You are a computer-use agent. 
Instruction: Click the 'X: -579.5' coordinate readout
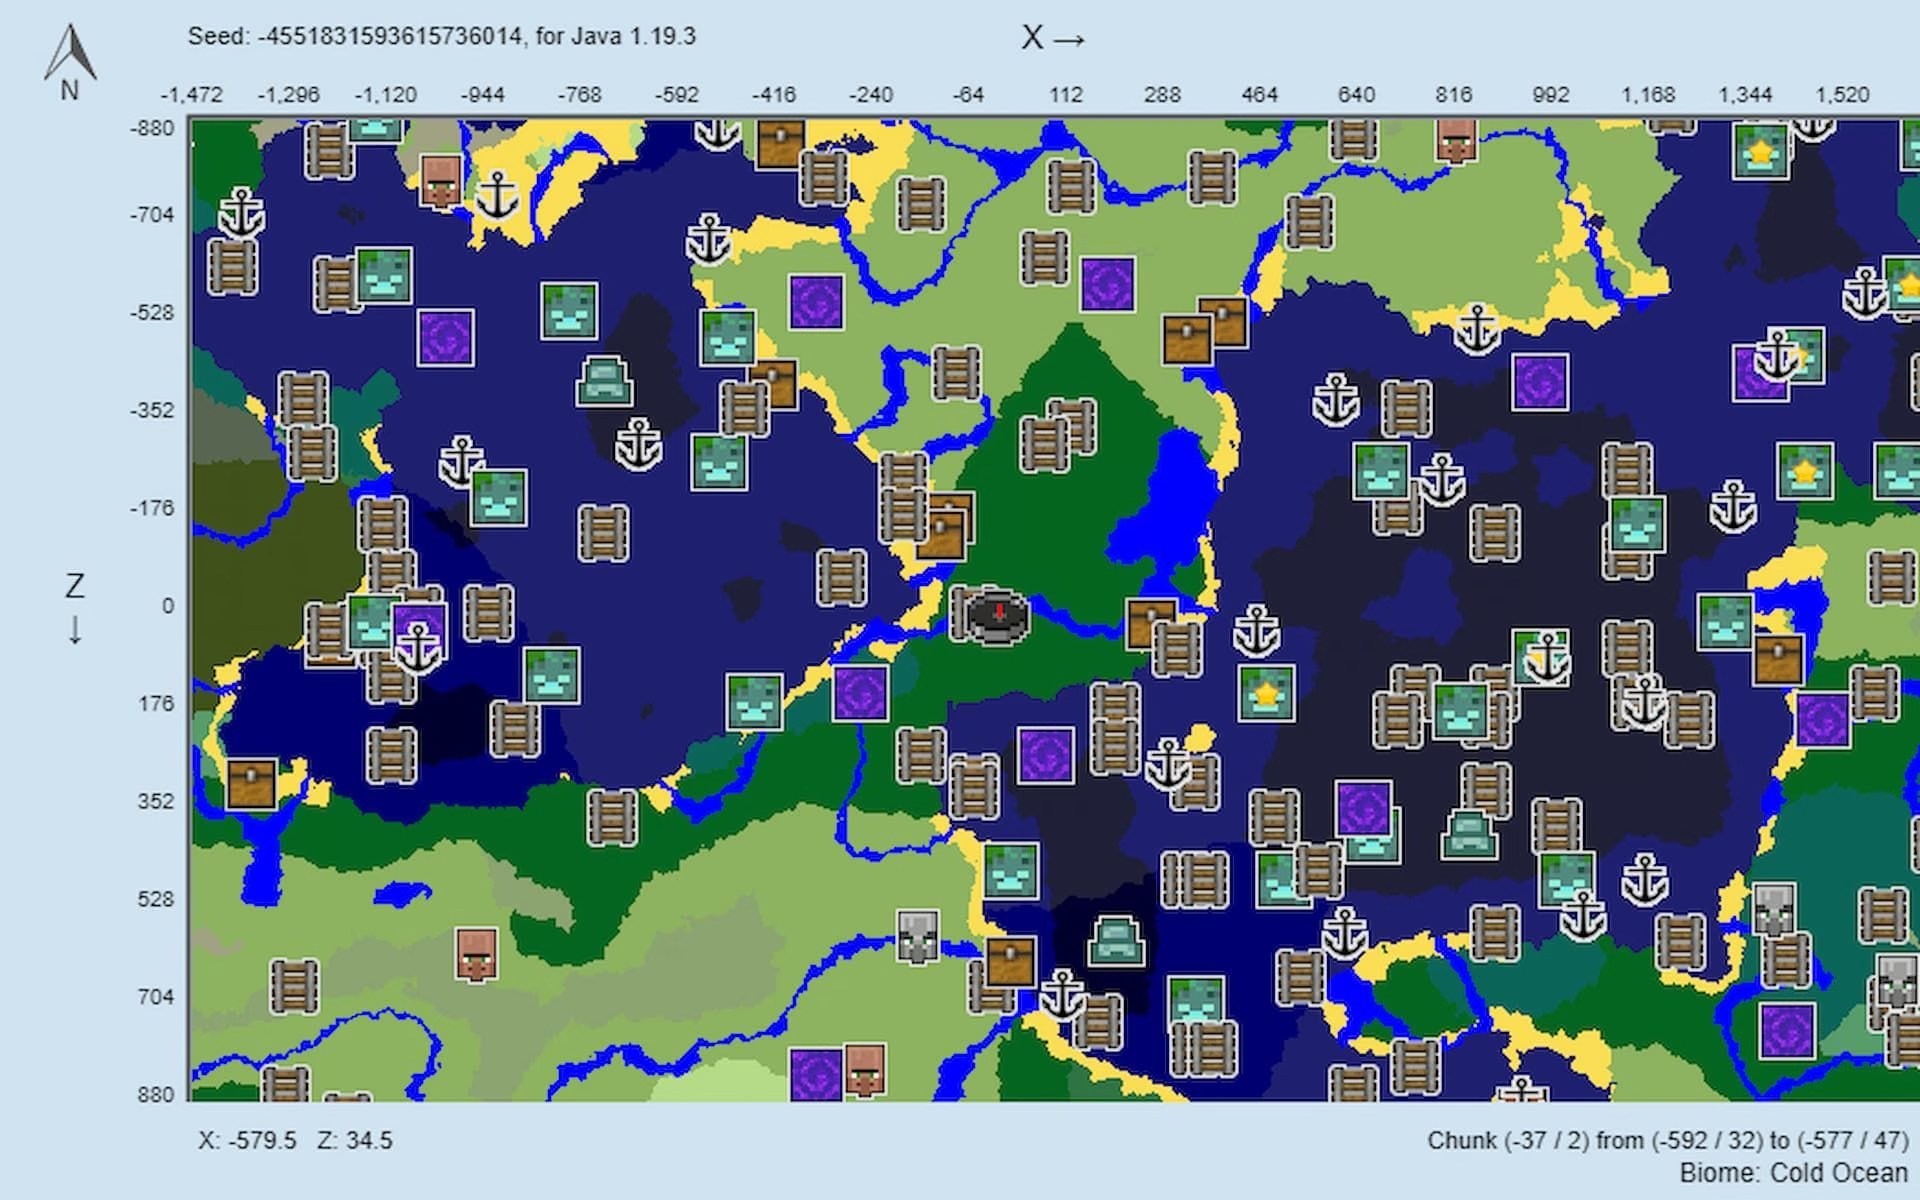tap(248, 1140)
